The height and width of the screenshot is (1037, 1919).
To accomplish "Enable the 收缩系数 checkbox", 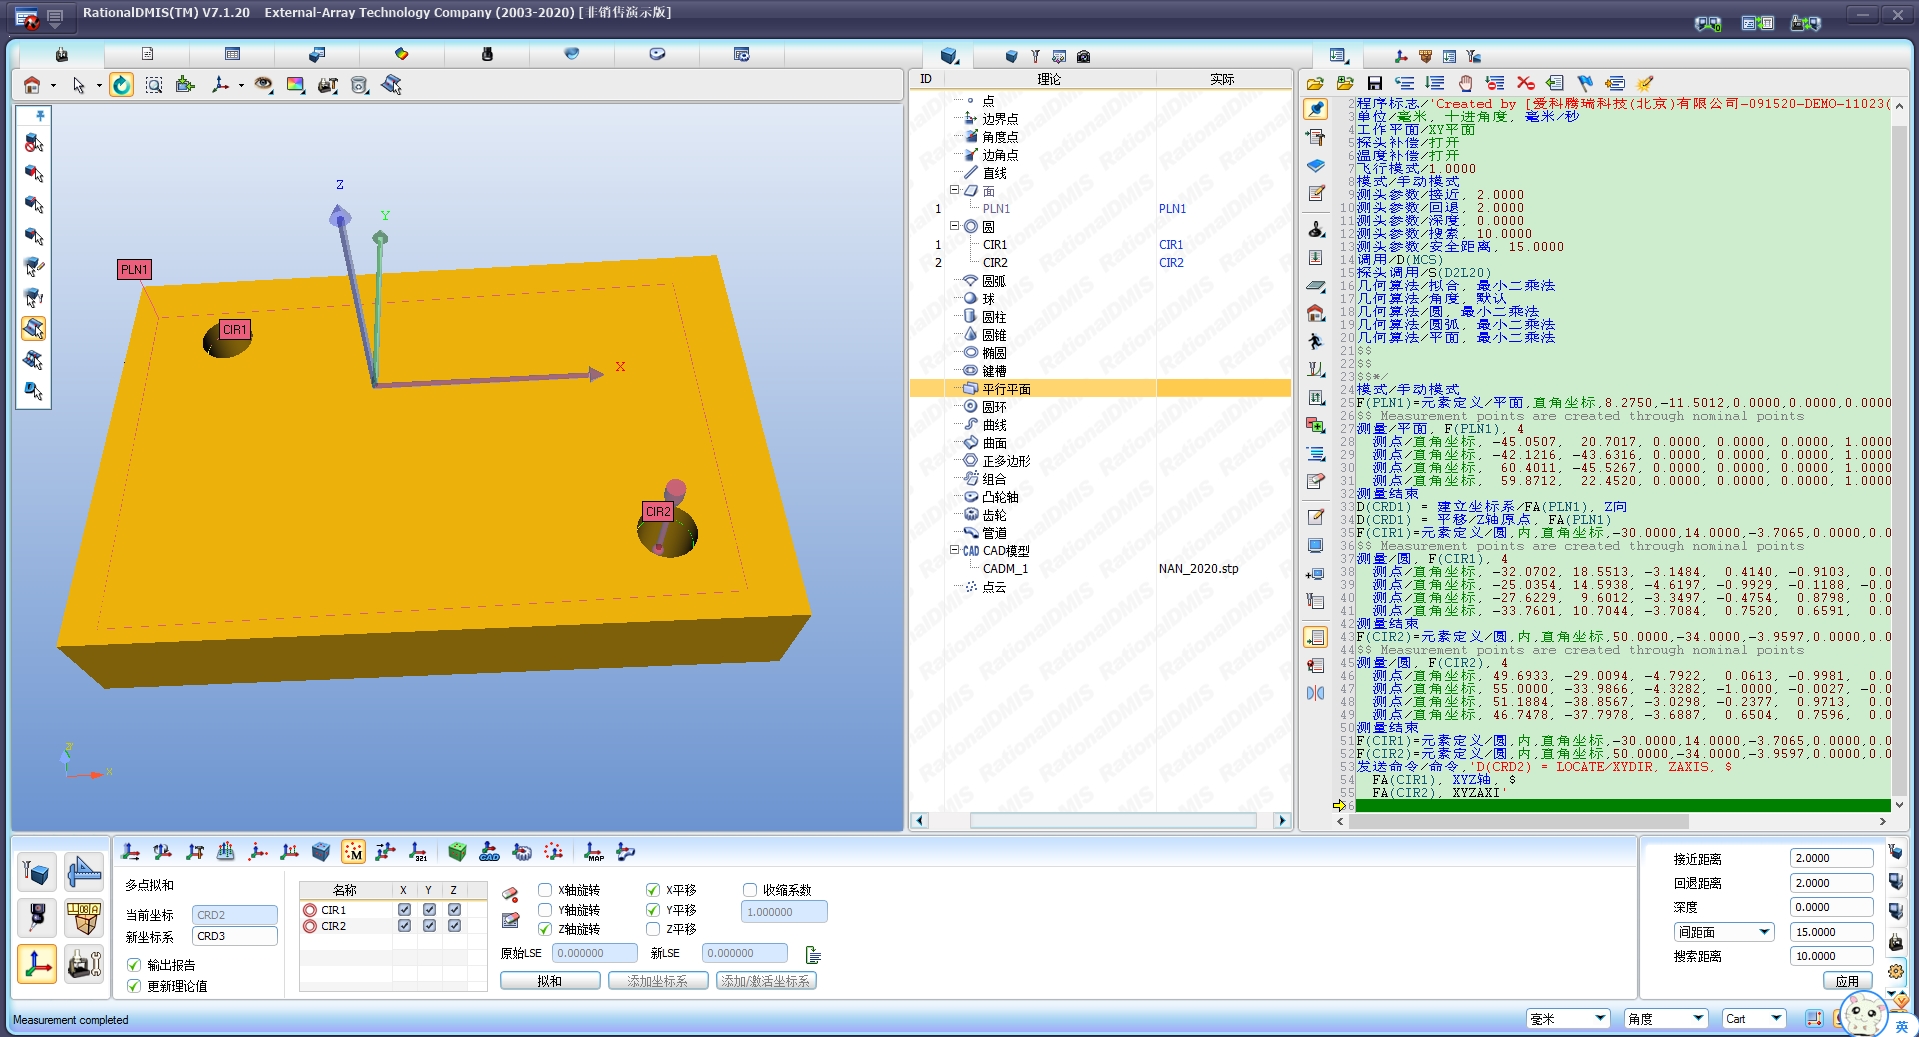I will pos(750,890).
